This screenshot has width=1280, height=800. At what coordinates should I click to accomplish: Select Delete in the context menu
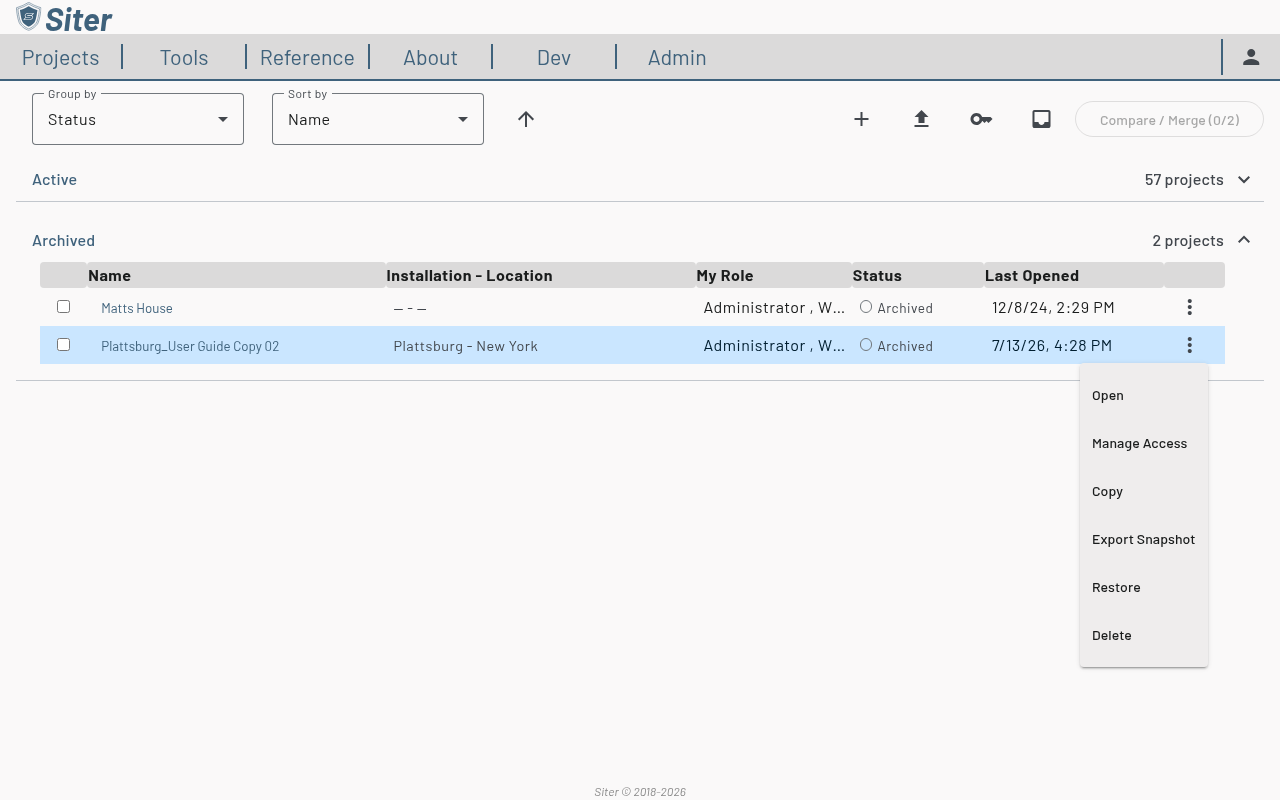pos(1144,635)
